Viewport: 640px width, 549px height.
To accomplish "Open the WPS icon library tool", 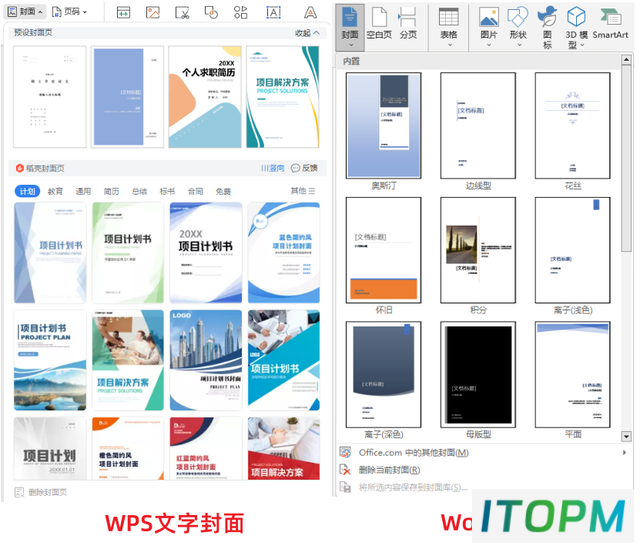I will tap(240, 12).
